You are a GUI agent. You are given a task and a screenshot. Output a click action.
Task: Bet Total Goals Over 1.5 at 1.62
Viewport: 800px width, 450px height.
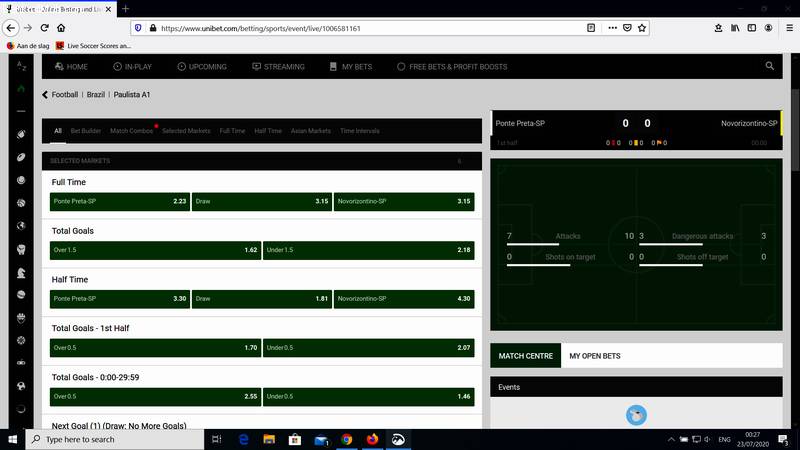pos(155,250)
